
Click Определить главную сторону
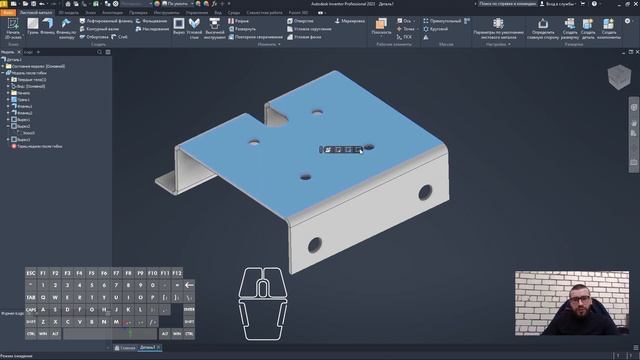[543, 28]
